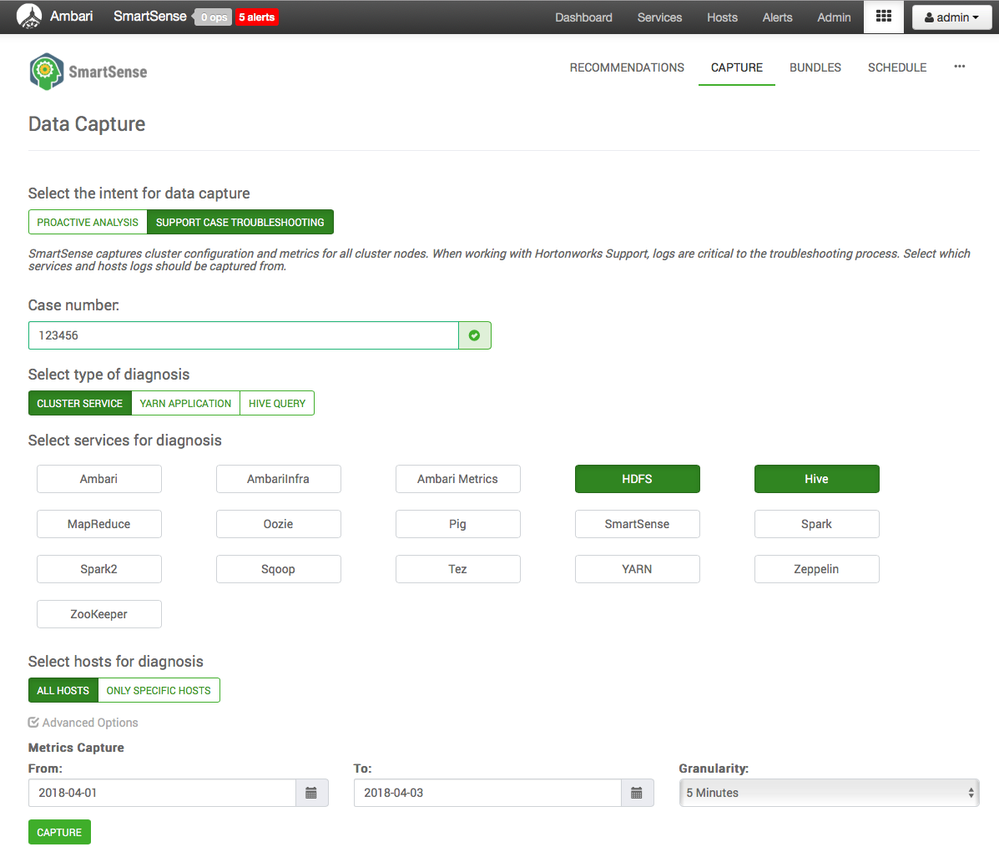Select the Oozie service
This screenshot has width=999, height=851.
point(278,524)
